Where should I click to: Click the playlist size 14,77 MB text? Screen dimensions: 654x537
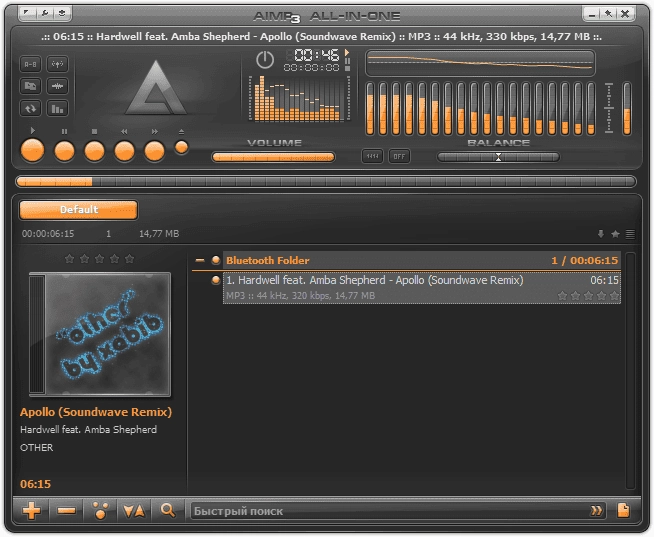tap(159, 234)
